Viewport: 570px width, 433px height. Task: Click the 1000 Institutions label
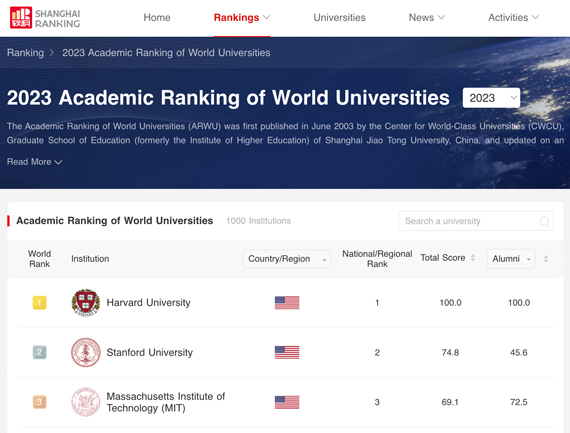(x=258, y=221)
